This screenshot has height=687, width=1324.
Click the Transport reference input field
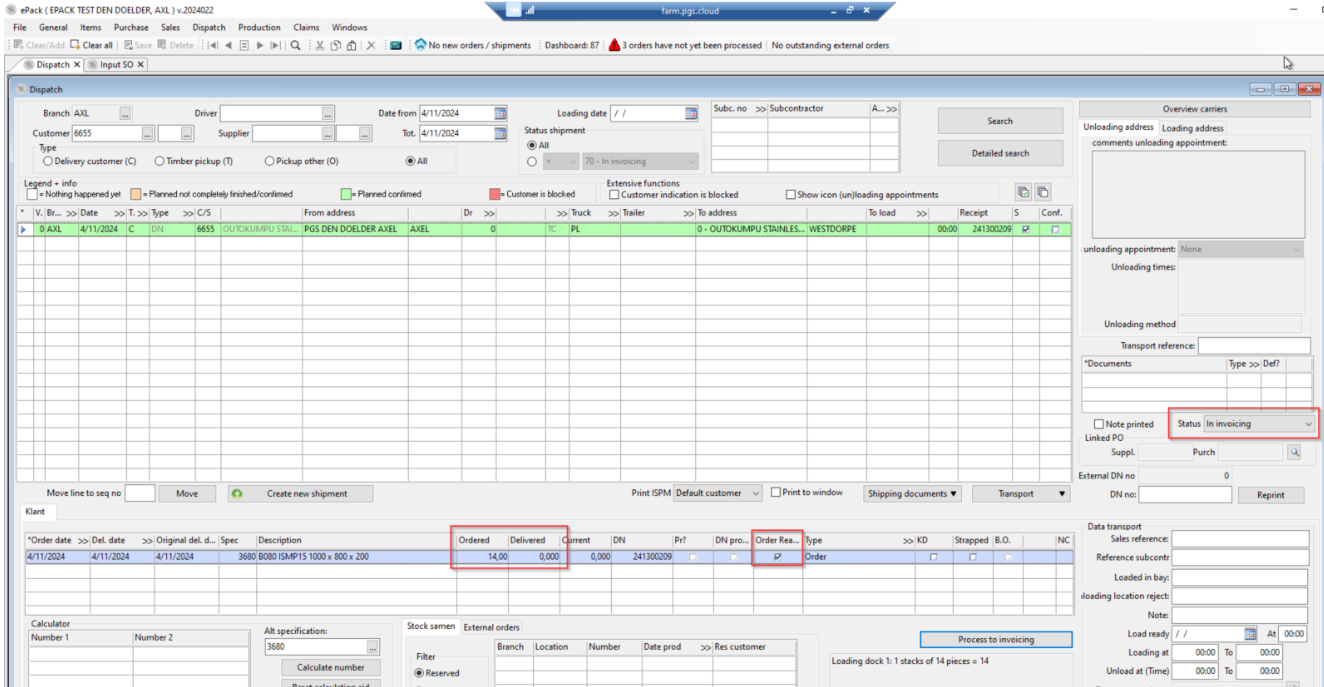[x=1253, y=346]
